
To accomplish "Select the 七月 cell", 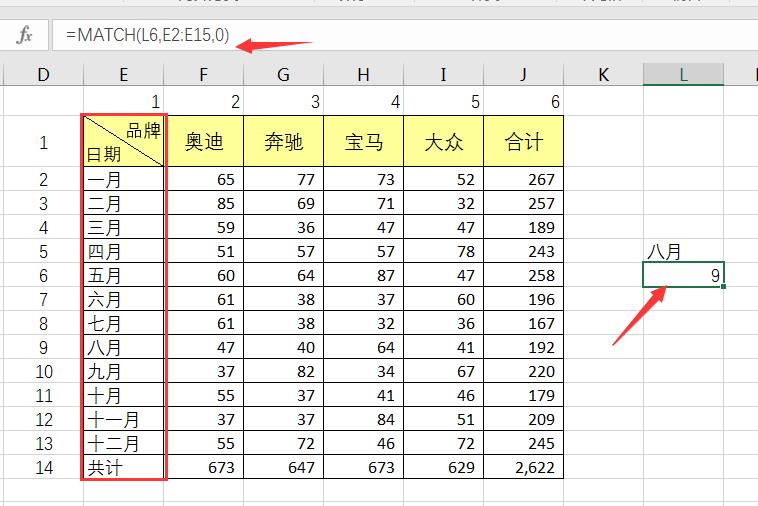I will click(124, 323).
